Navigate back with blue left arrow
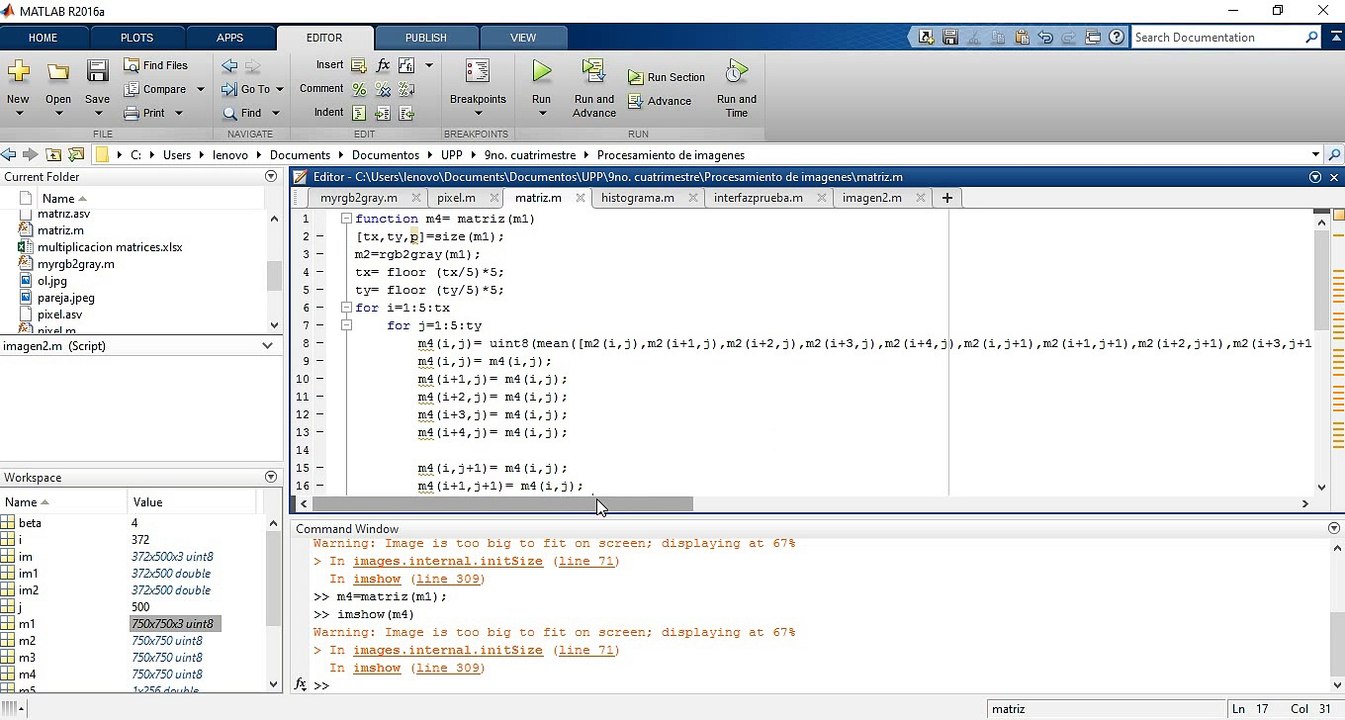 [230, 65]
